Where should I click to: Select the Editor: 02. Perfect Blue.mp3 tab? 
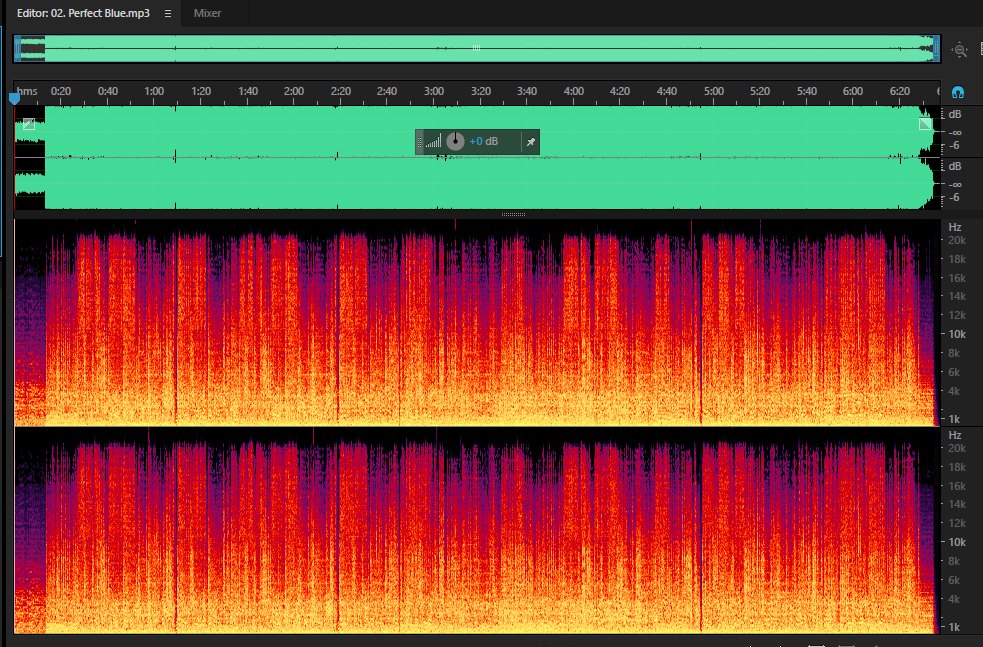[83, 13]
